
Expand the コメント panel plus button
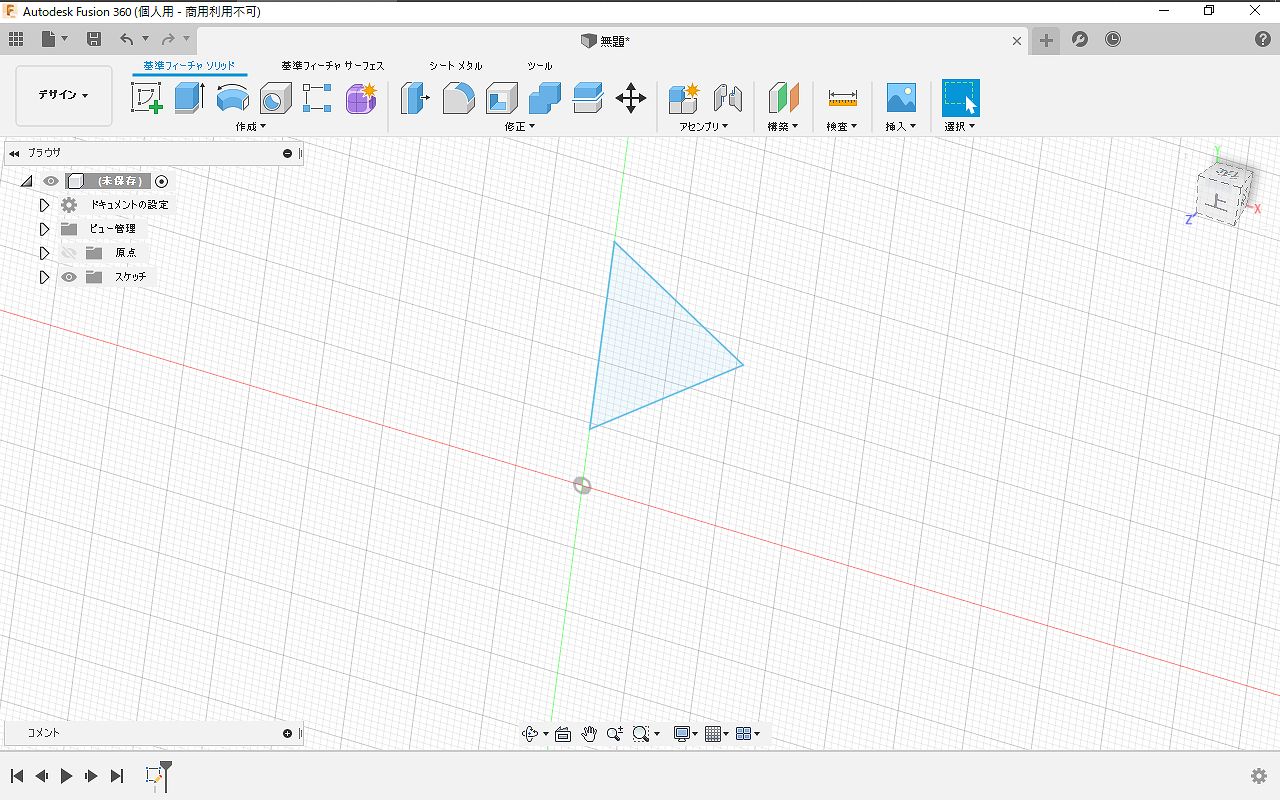tap(288, 733)
